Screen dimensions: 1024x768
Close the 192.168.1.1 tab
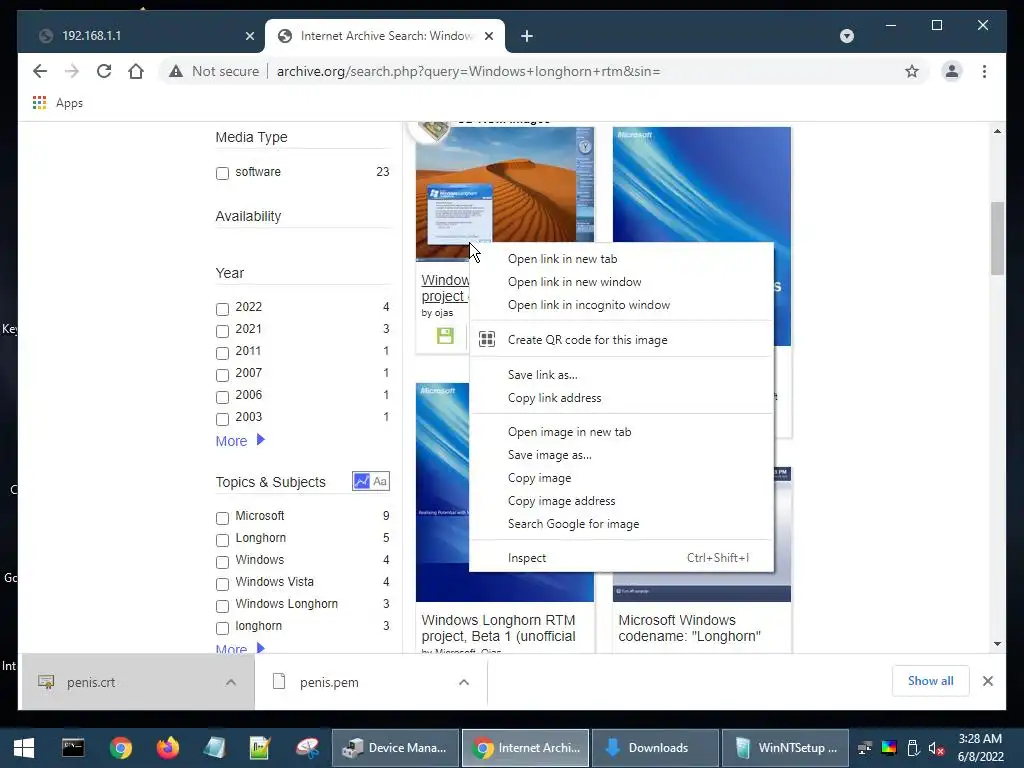tap(249, 36)
